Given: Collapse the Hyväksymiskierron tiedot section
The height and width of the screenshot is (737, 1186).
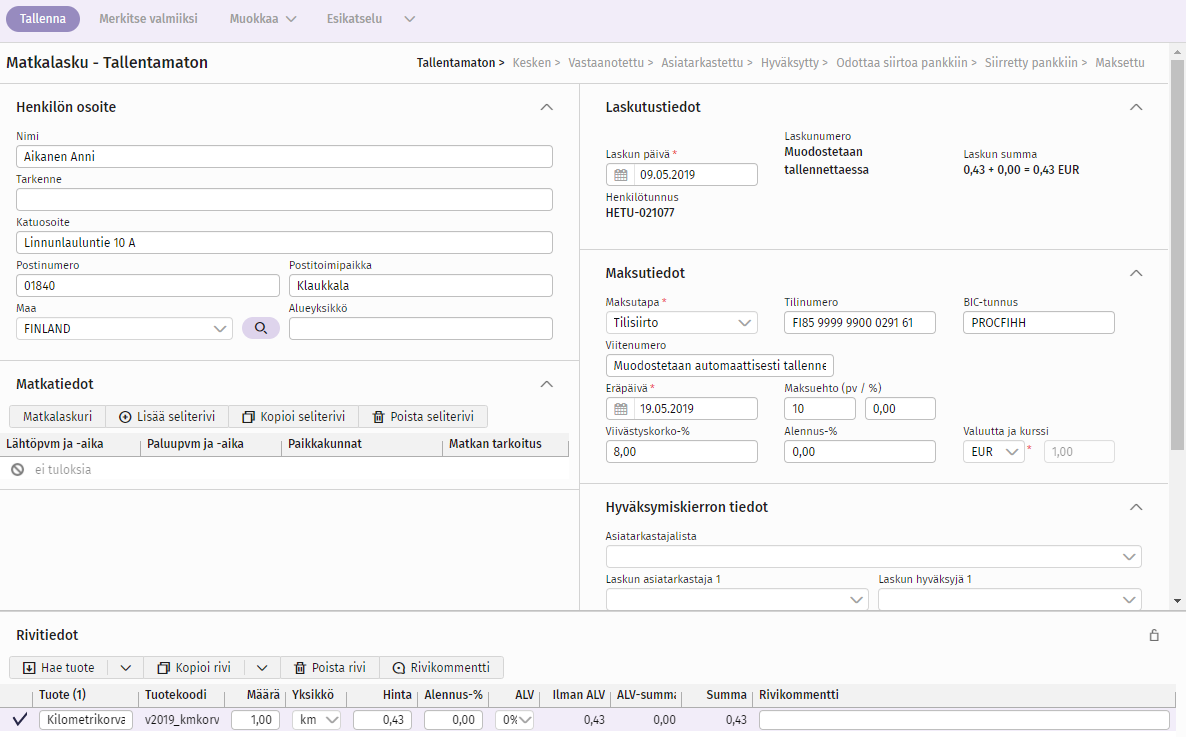Looking at the screenshot, I should tap(1136, 507).
